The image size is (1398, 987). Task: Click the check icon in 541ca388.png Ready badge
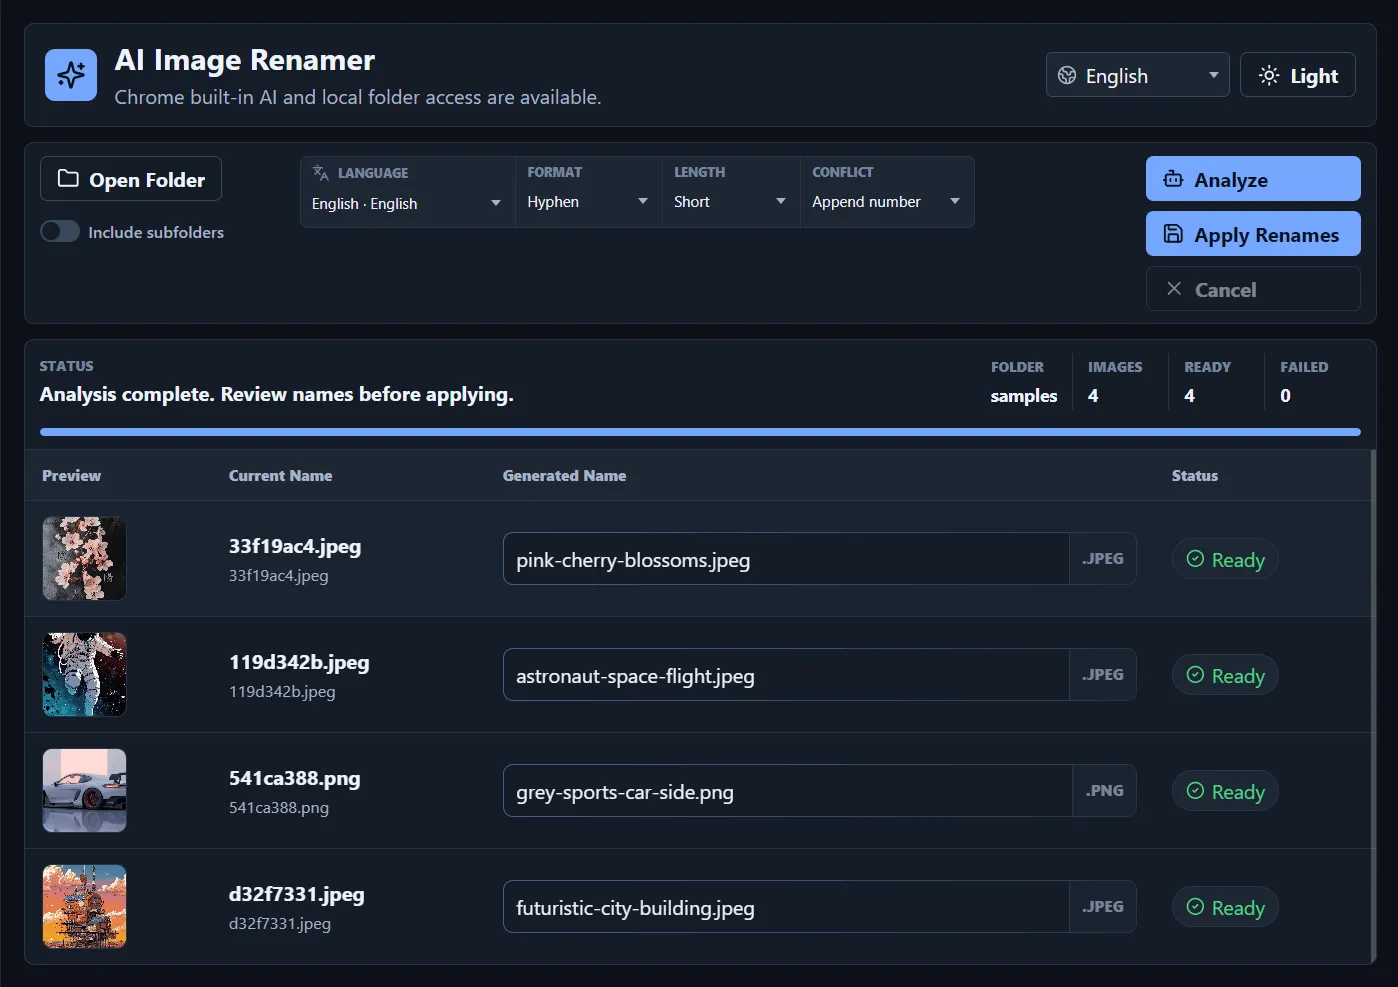tap(1195, 791)
